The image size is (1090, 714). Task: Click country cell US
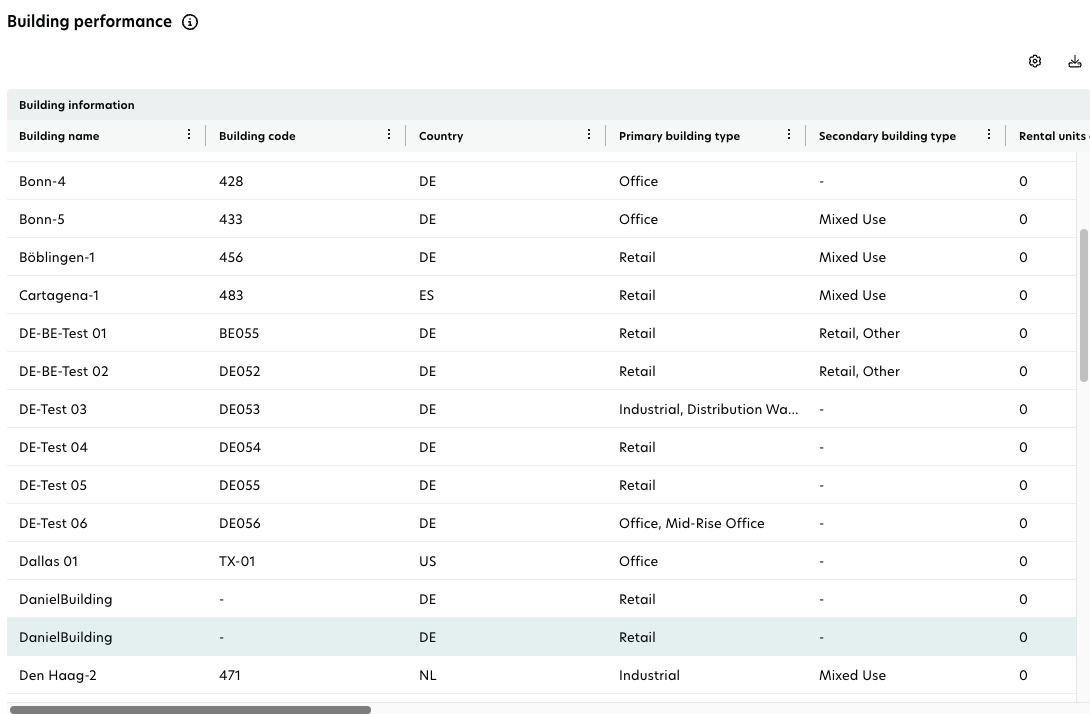[428, 562]
